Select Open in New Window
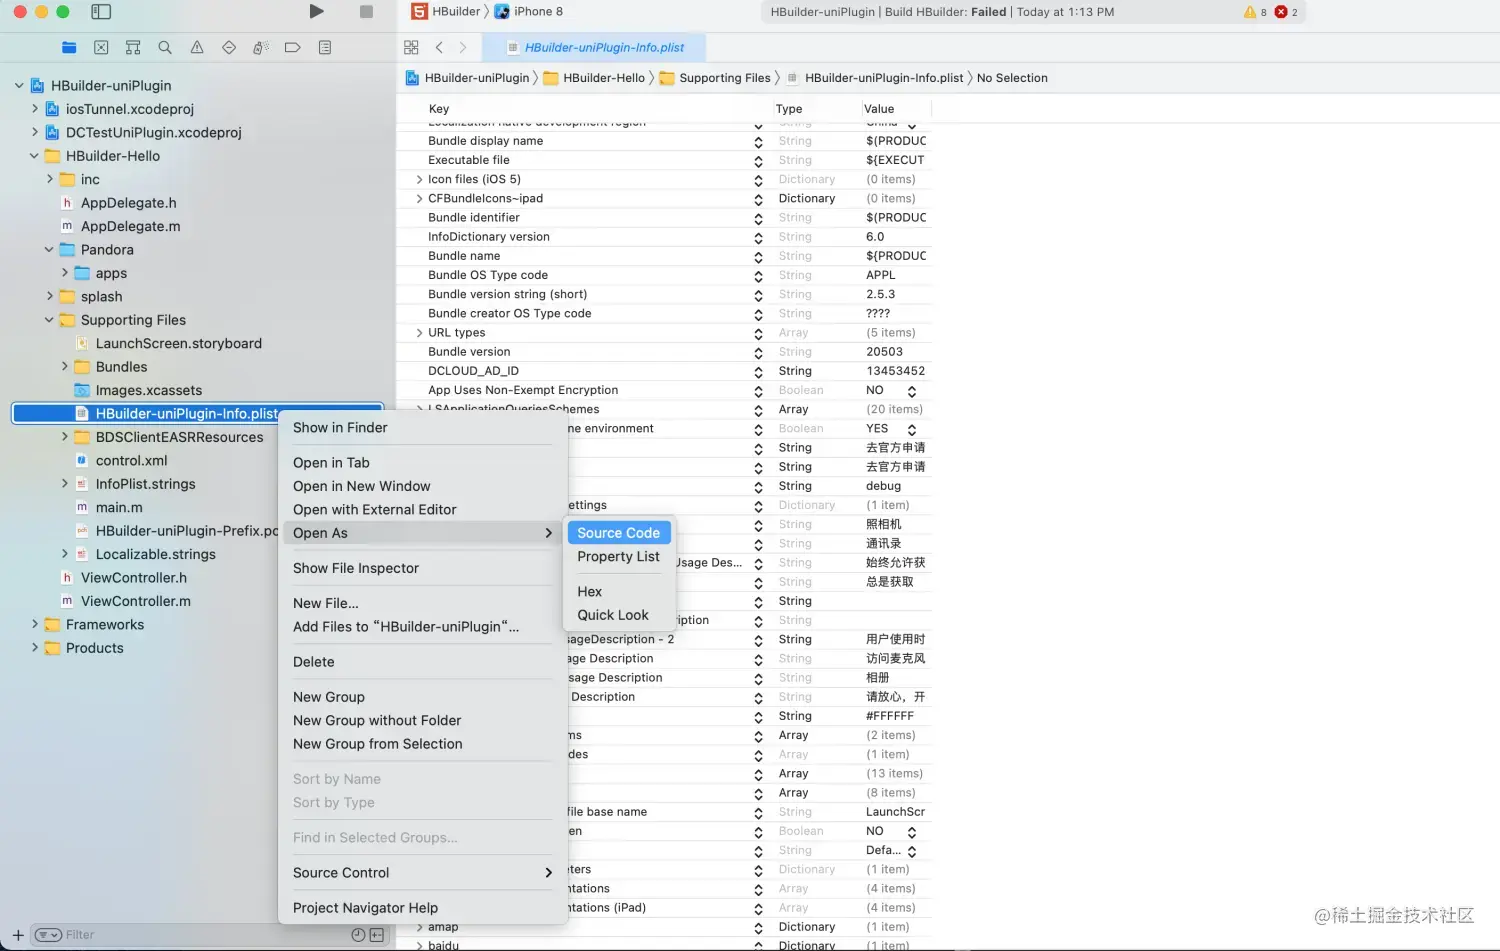The width and height of the screenshot is (1500, 951). pyautogui.click(x=422, y=486)
